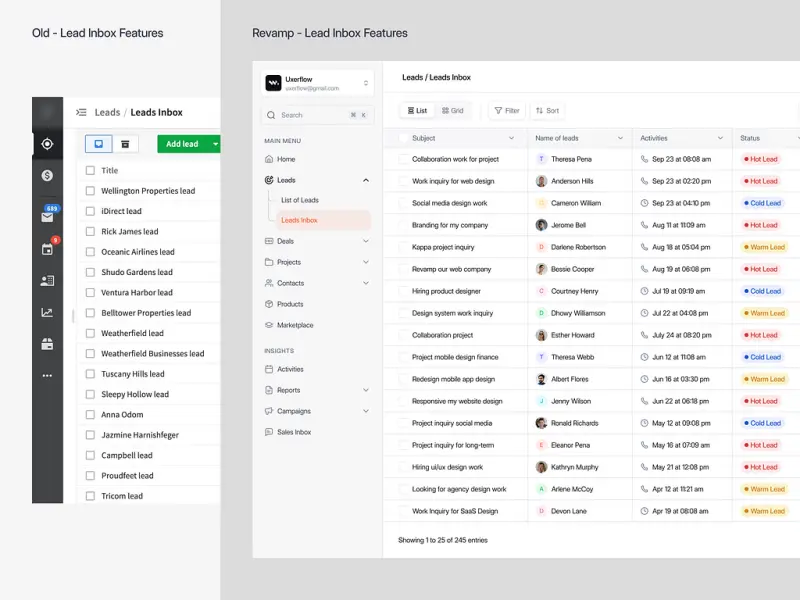Click the Filter button

[506, 111]
